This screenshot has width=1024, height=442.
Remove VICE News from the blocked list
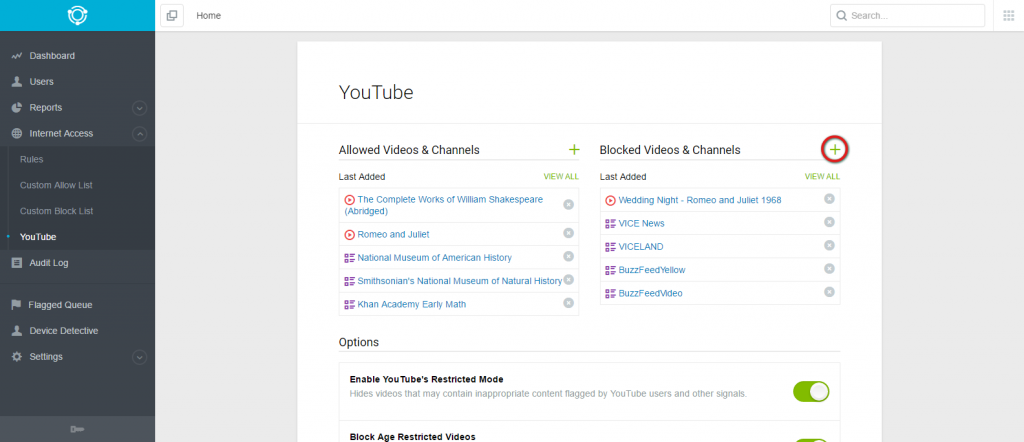tap(829, 222)
